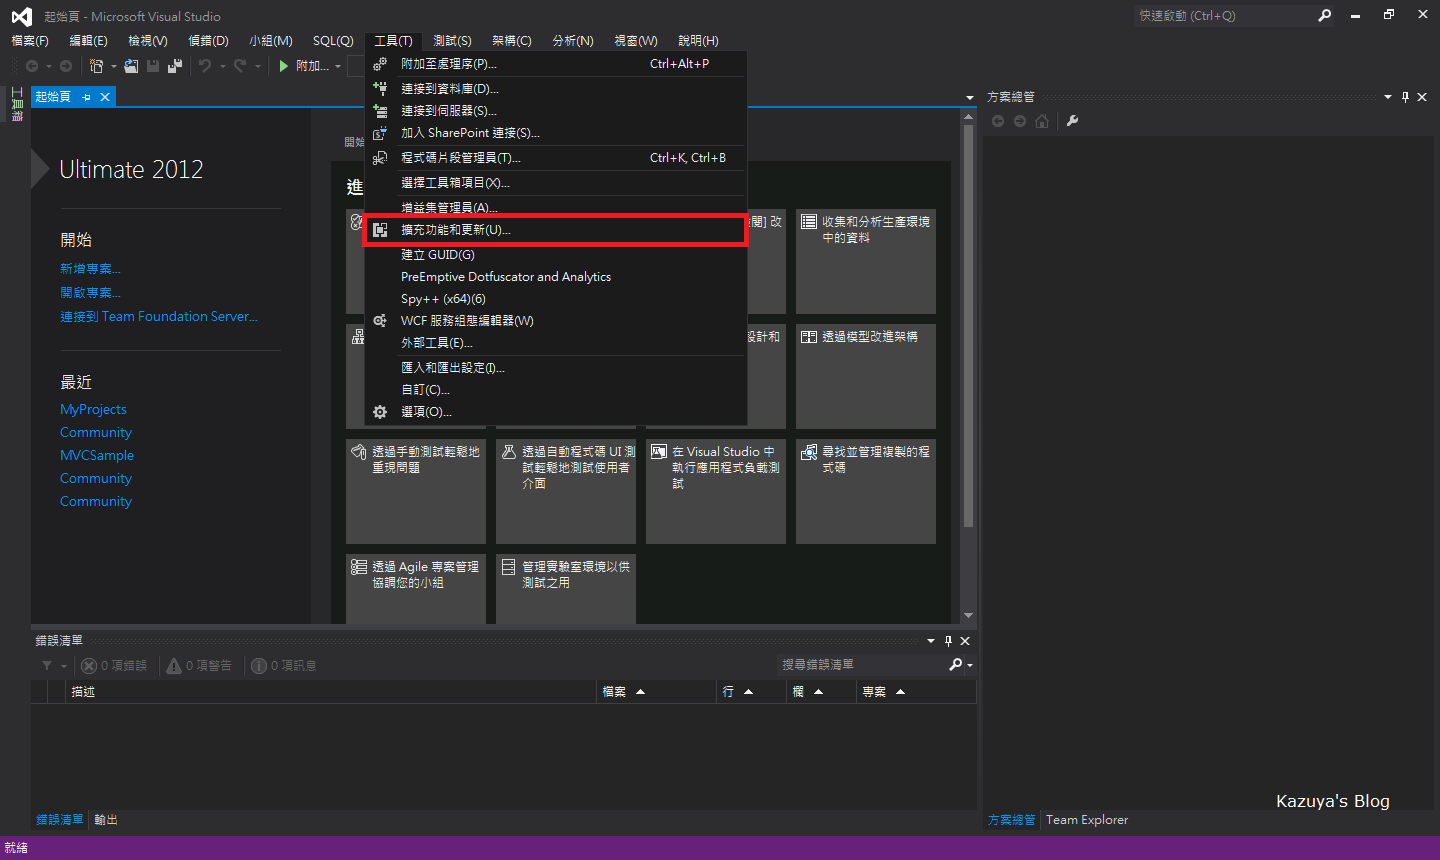1440x860 pixels.
Task: Click Solution Explorer forward arrow icon
Action: (x=1020, y=121)
